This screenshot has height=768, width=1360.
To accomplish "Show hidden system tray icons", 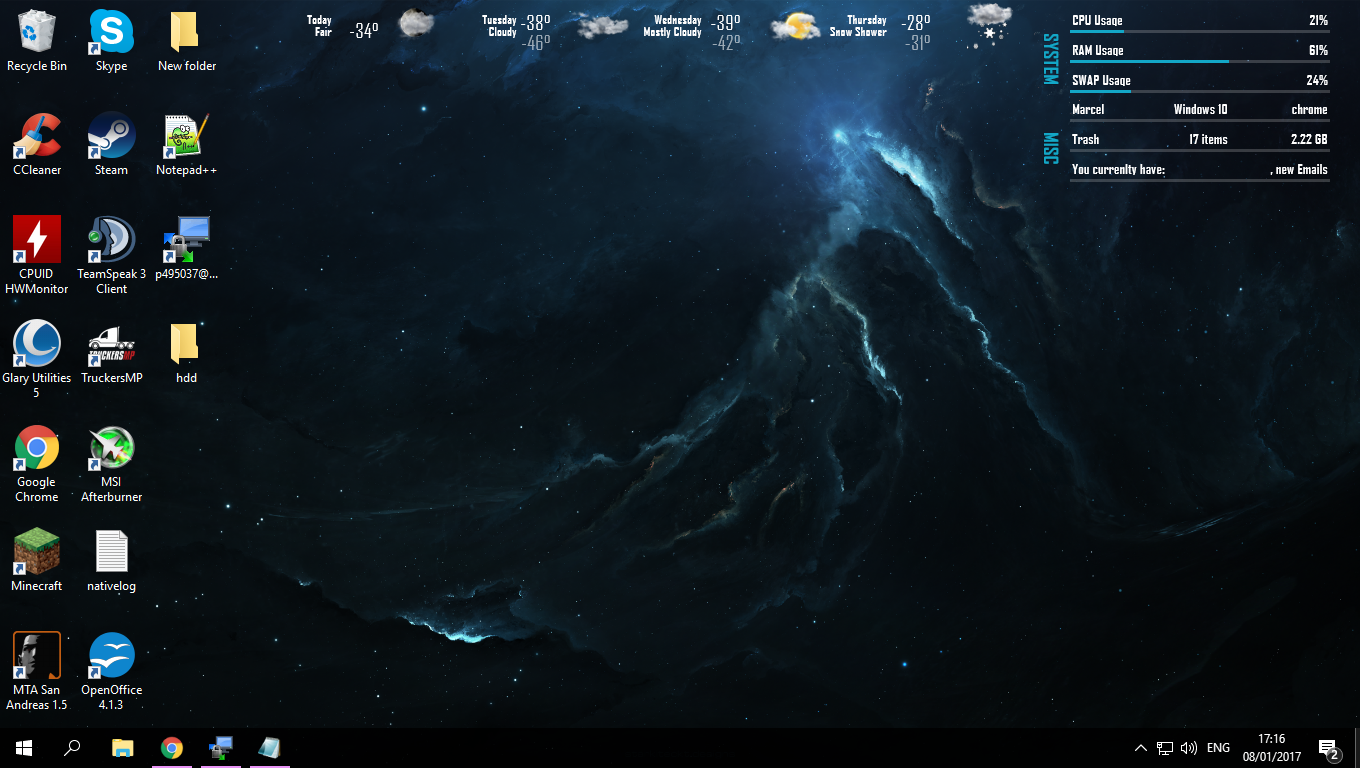I will (1140, 748).
